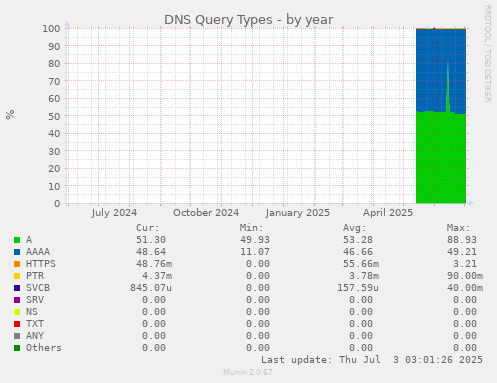
Task: Click the AAAA minimum value 11.07
Action: (255, 252)
